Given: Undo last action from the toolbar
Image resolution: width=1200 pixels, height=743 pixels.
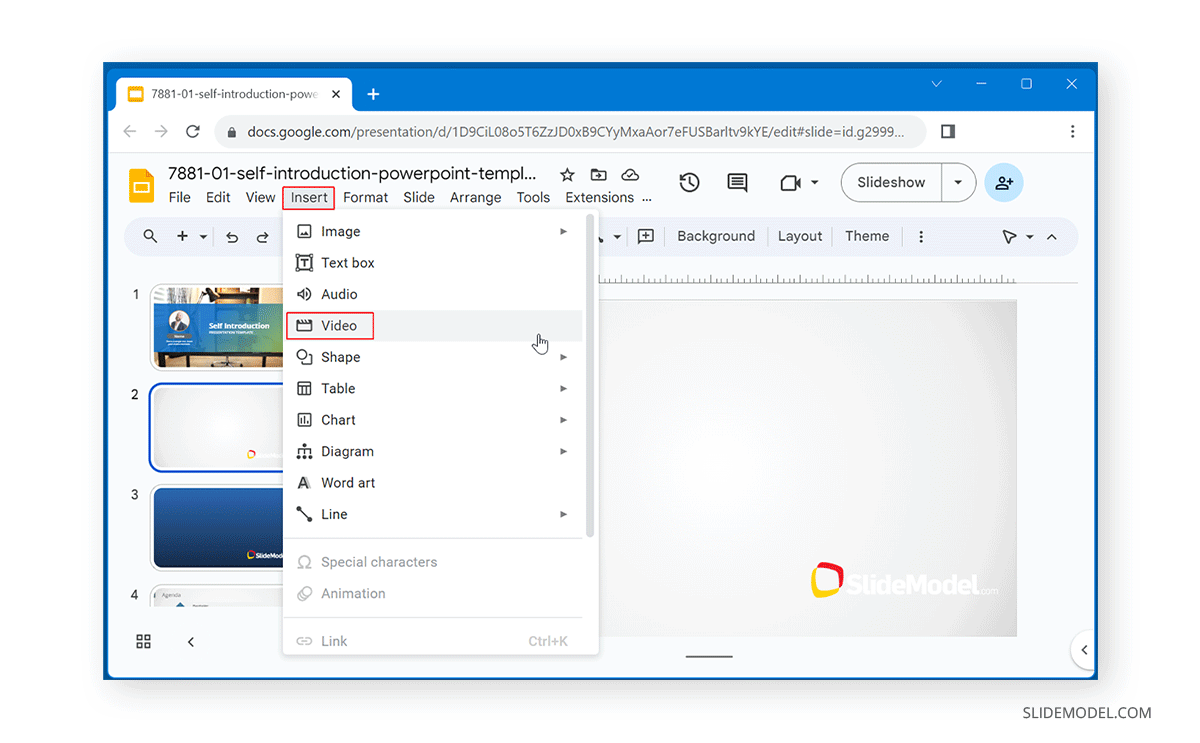Looking at the screenshot, I should 232,236.
